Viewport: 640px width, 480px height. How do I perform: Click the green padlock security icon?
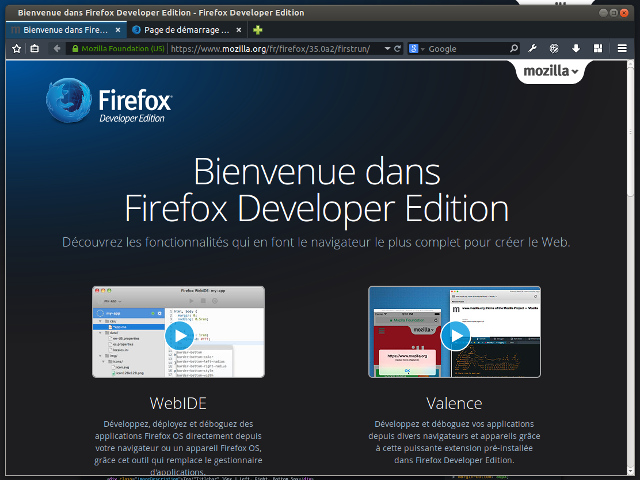tap(75, 49)
